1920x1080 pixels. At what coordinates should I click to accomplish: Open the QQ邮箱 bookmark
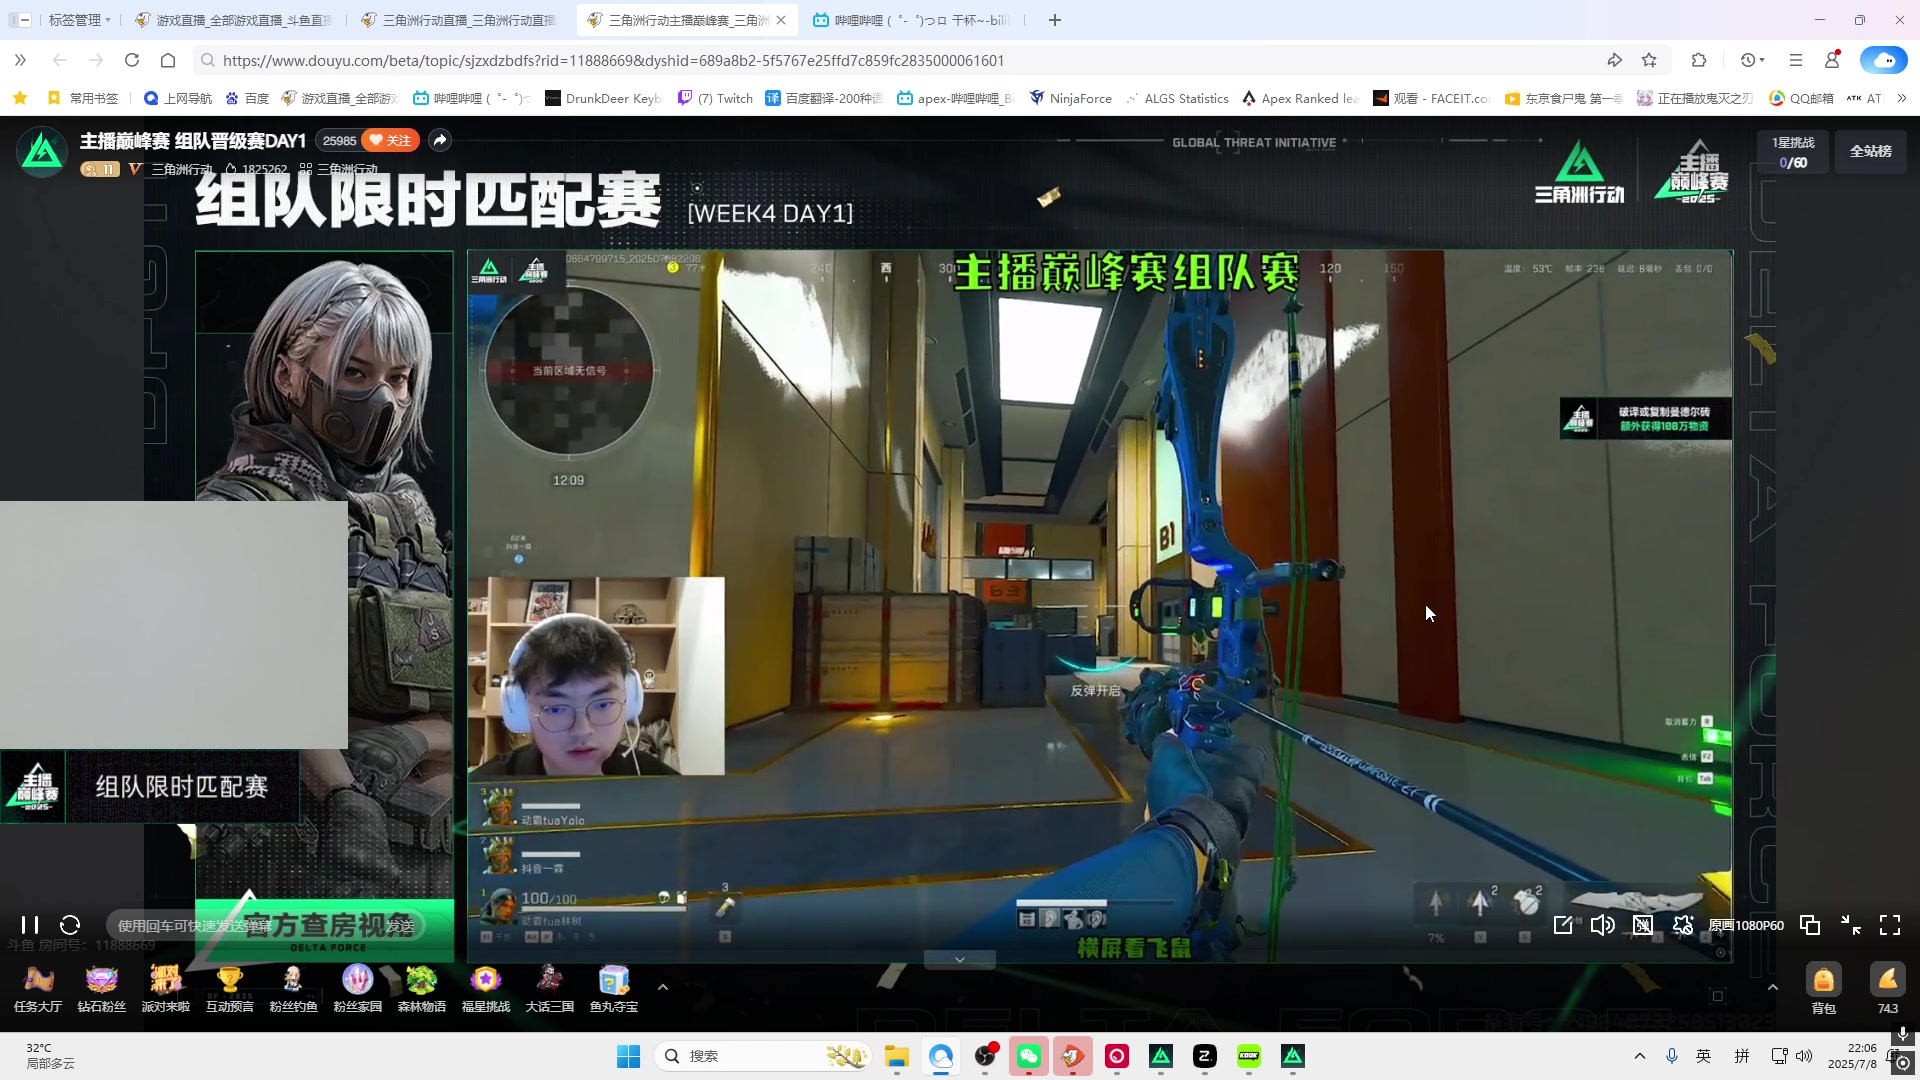point(1802,98)
